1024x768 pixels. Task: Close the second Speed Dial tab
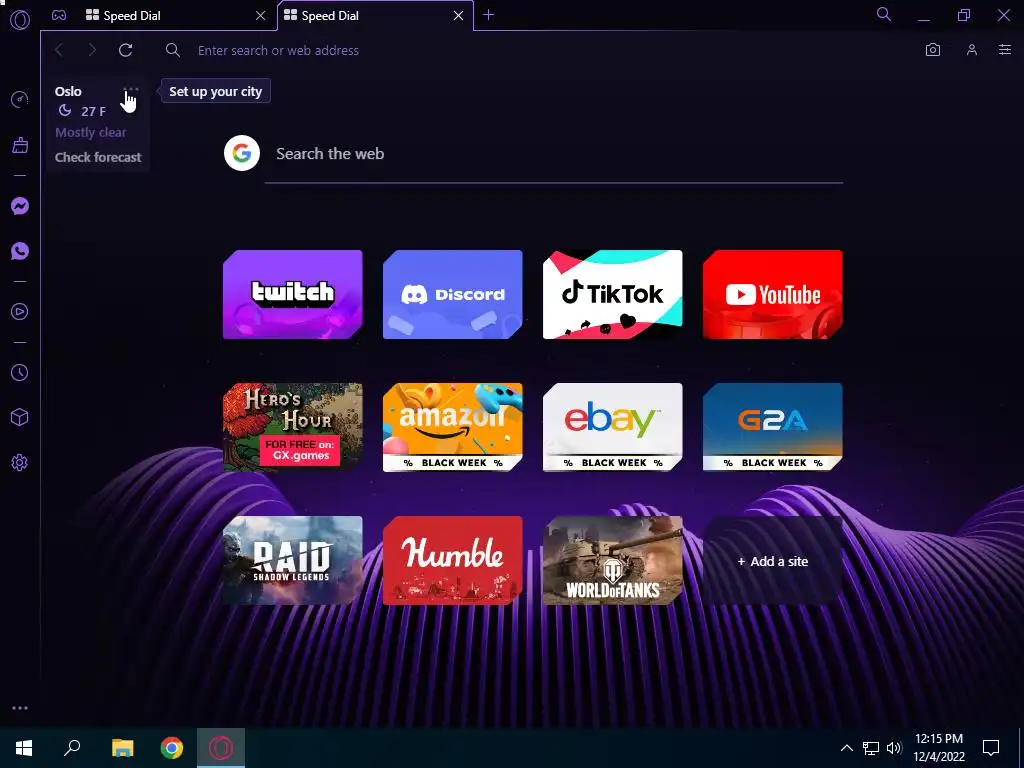(x=458, y=16)
